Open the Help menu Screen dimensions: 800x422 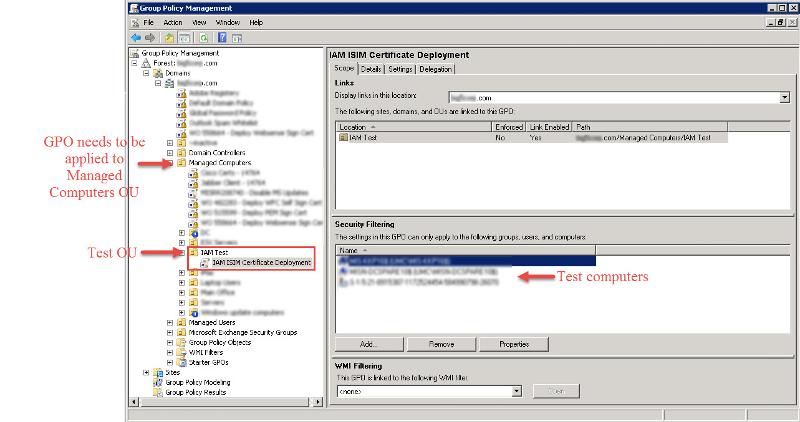pos(256,22)
